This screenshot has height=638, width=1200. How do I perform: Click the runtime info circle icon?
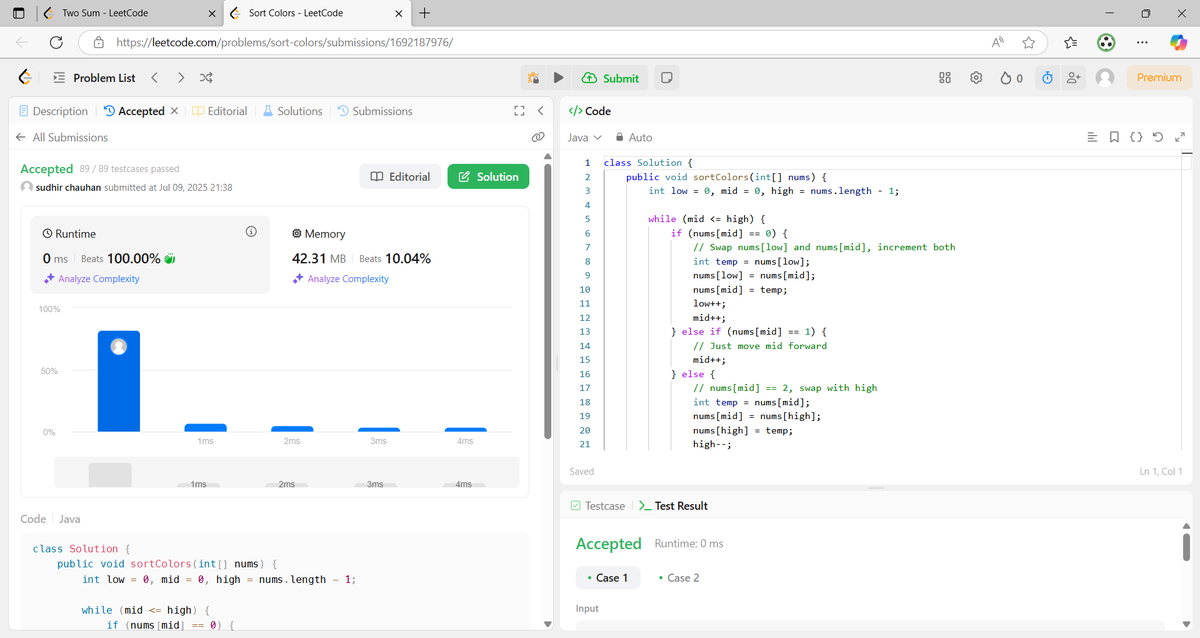coord(251,232)
